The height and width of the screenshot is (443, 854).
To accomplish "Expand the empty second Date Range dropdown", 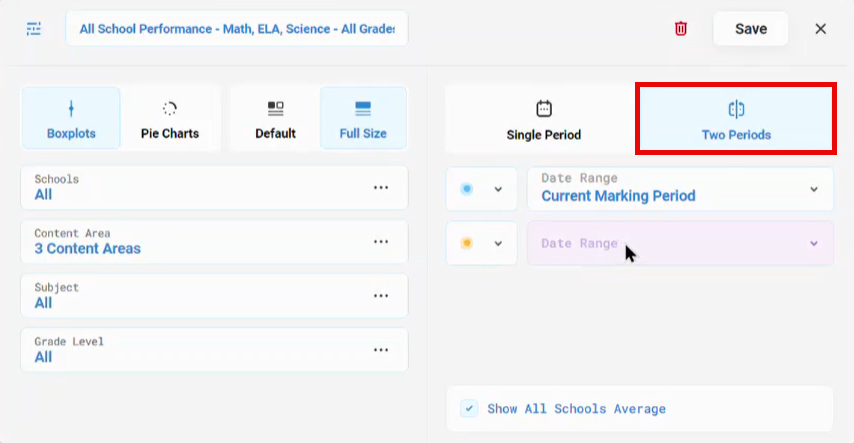I will [680, 243].
